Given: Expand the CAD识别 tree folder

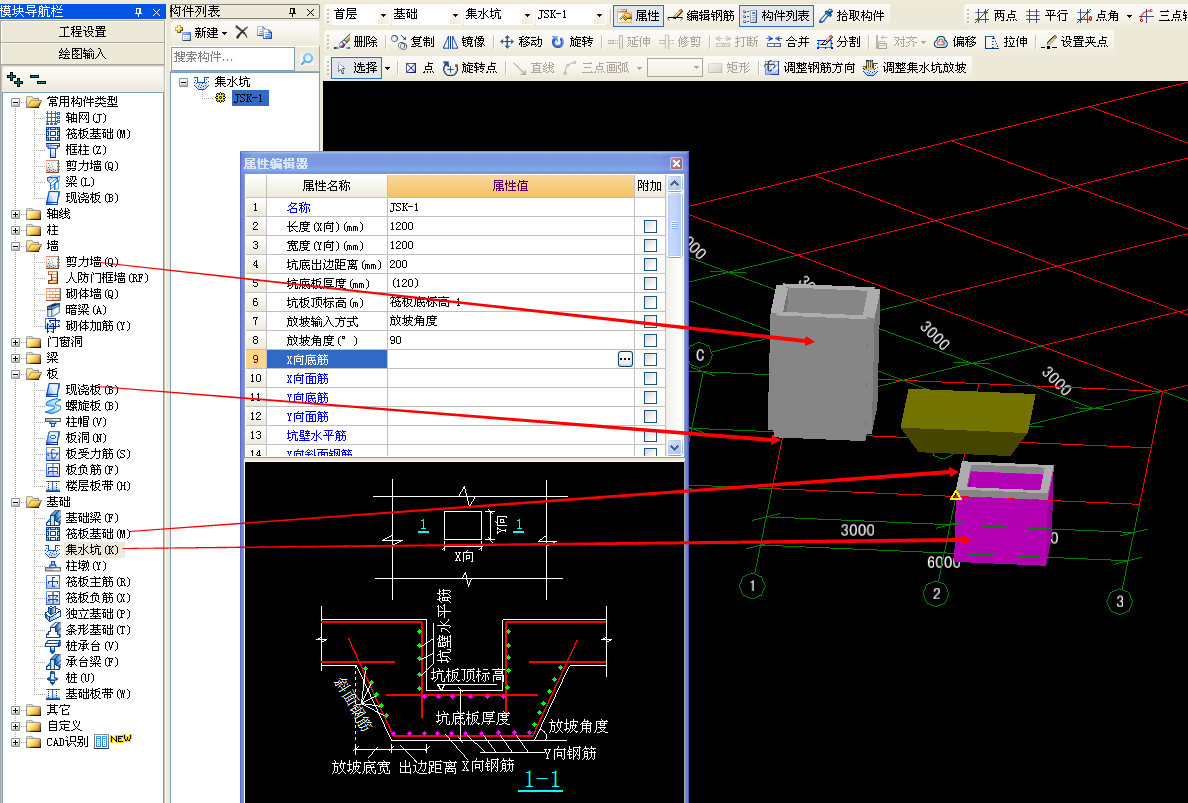Looking at the screenshot, I should click(x=15, y=742).
